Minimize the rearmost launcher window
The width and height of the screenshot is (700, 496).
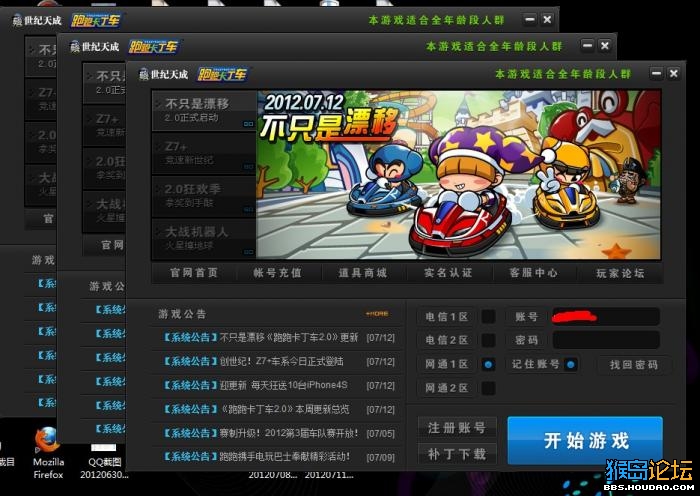530,19
